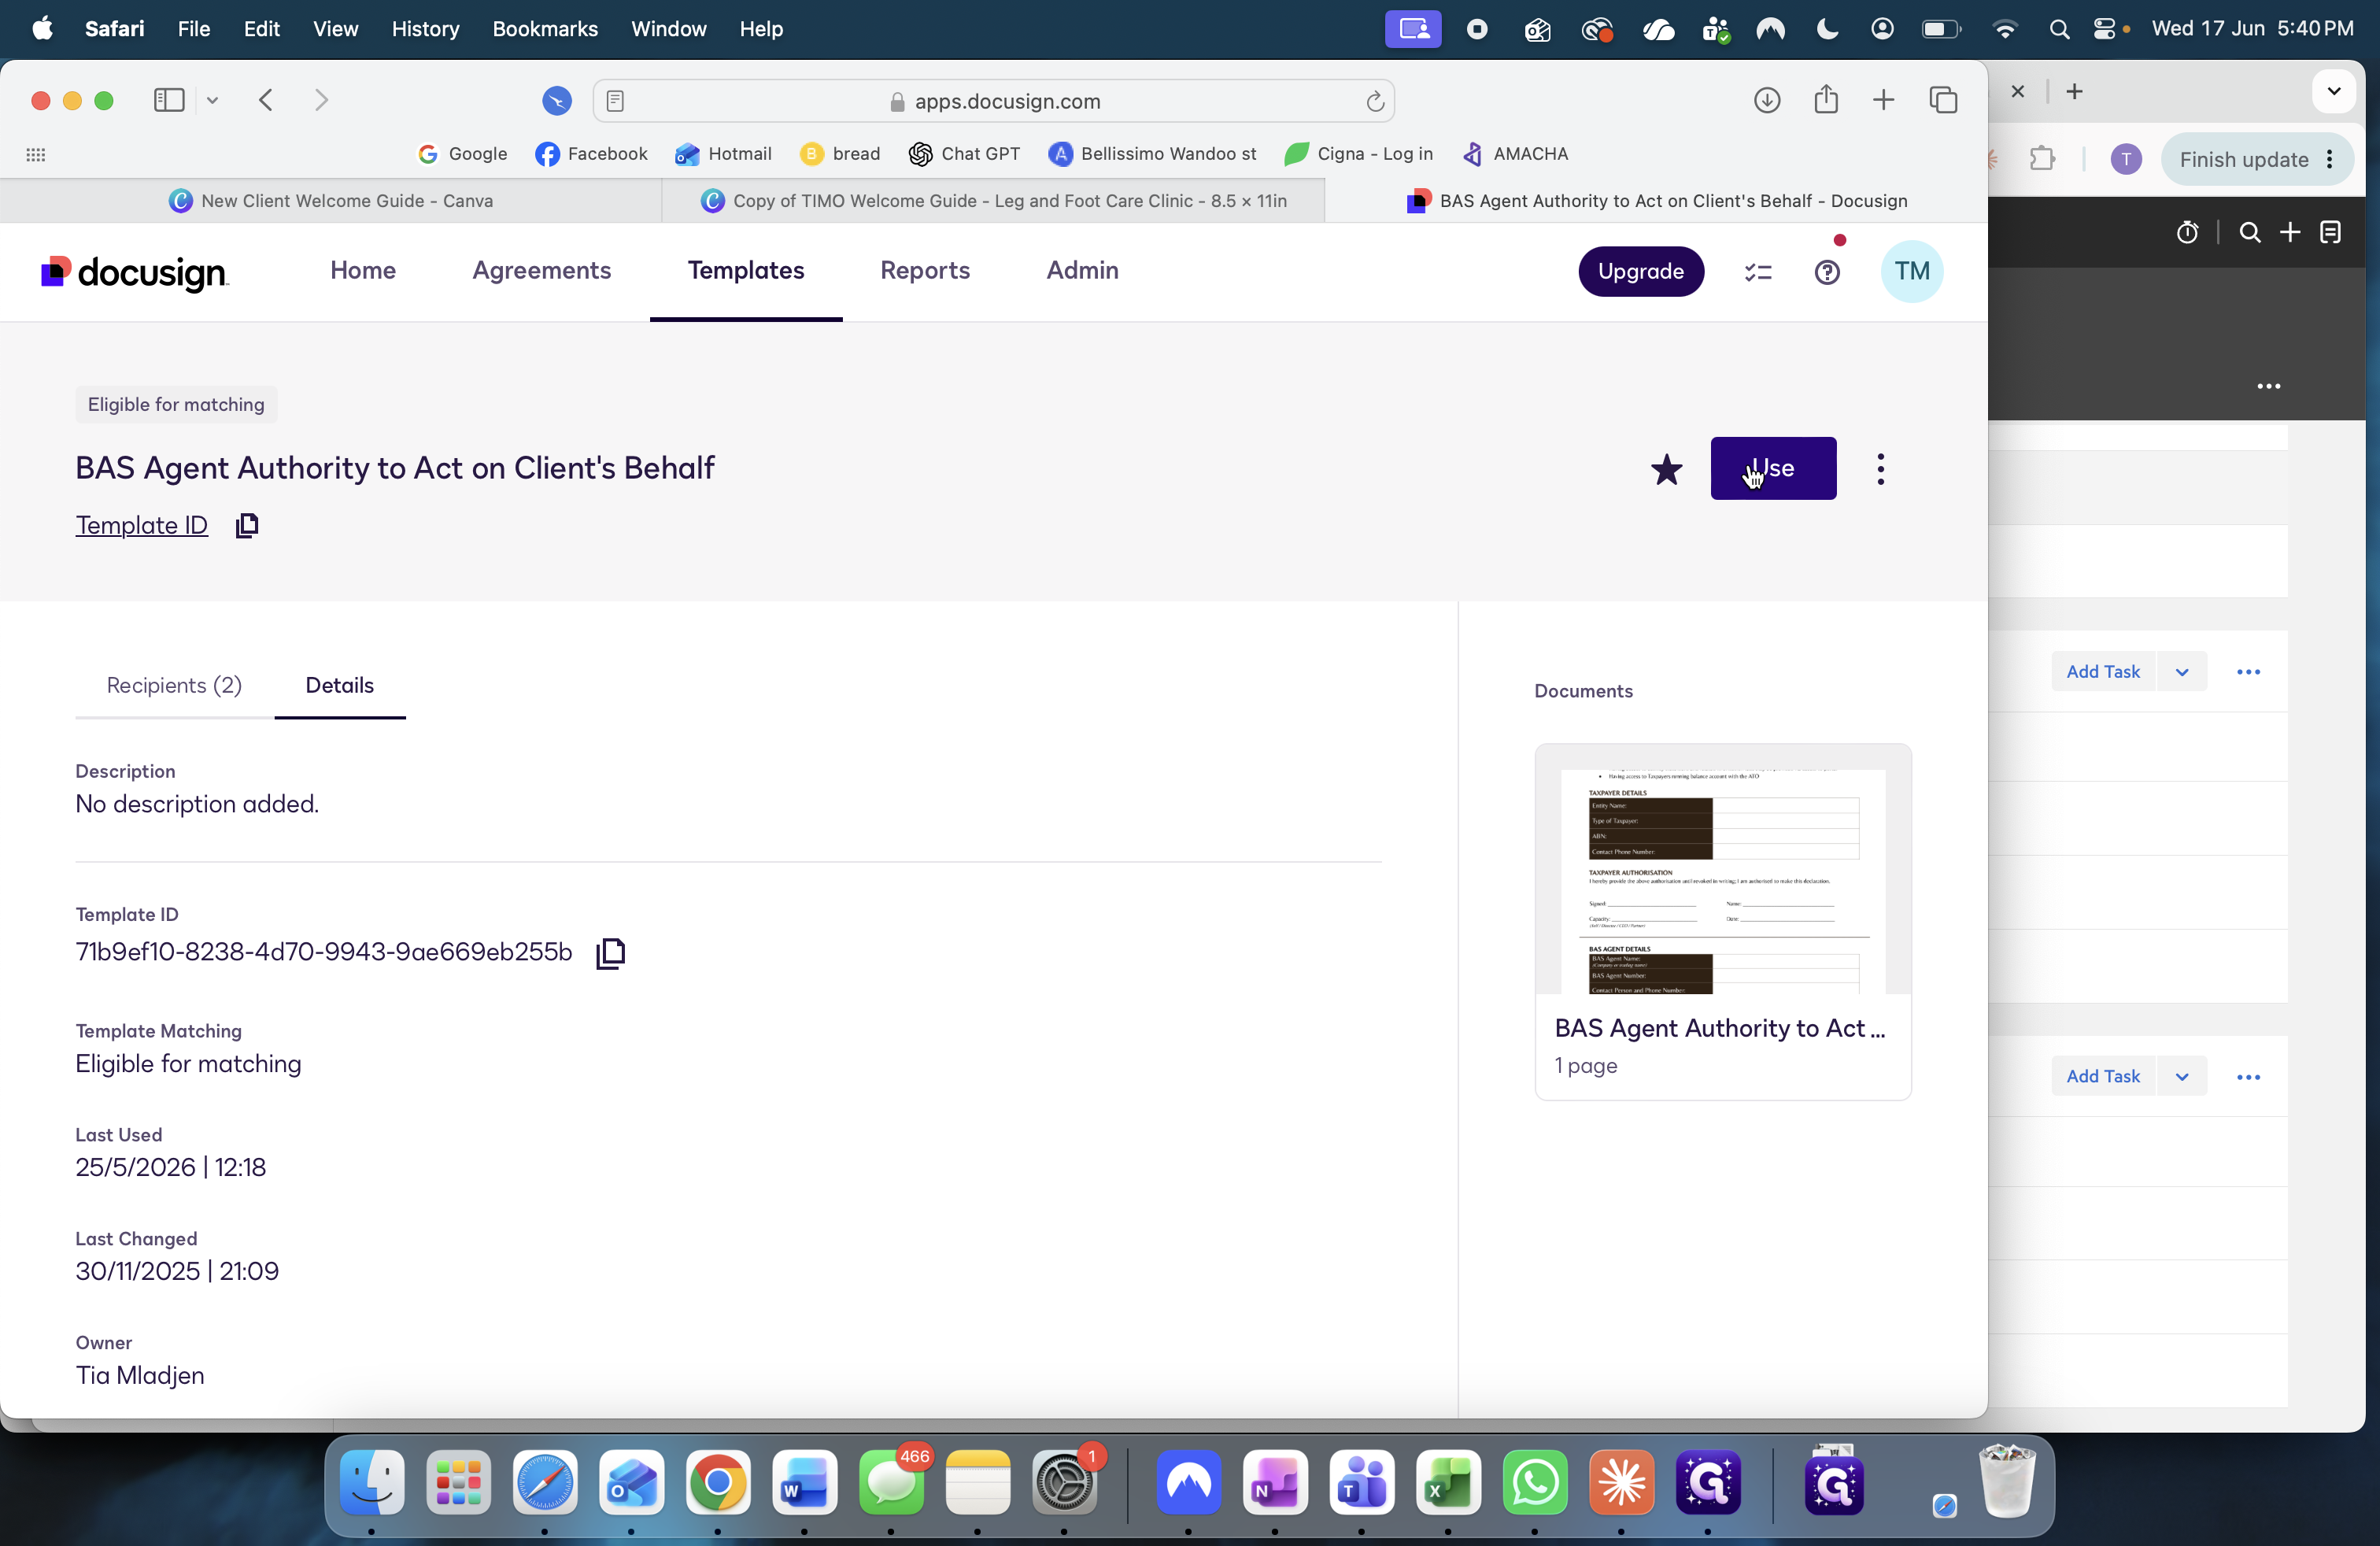2380x1546 pixels.
Task: Open the Facebook bookmark
Action: point(592,154)
